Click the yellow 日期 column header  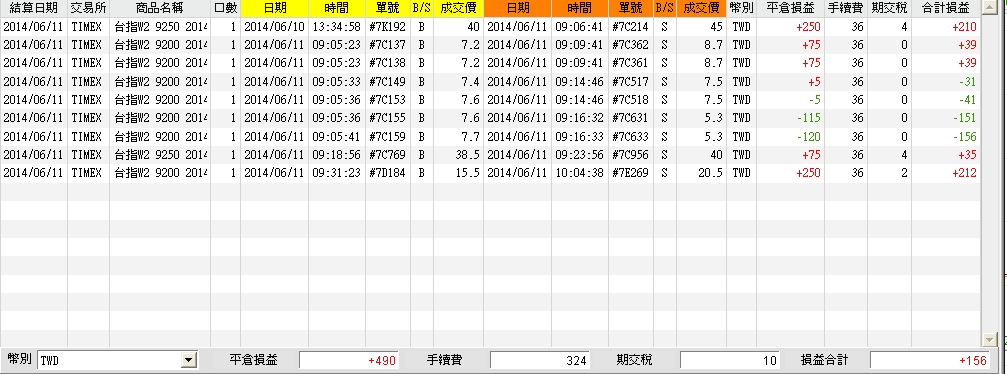click(x=274, y=8)
